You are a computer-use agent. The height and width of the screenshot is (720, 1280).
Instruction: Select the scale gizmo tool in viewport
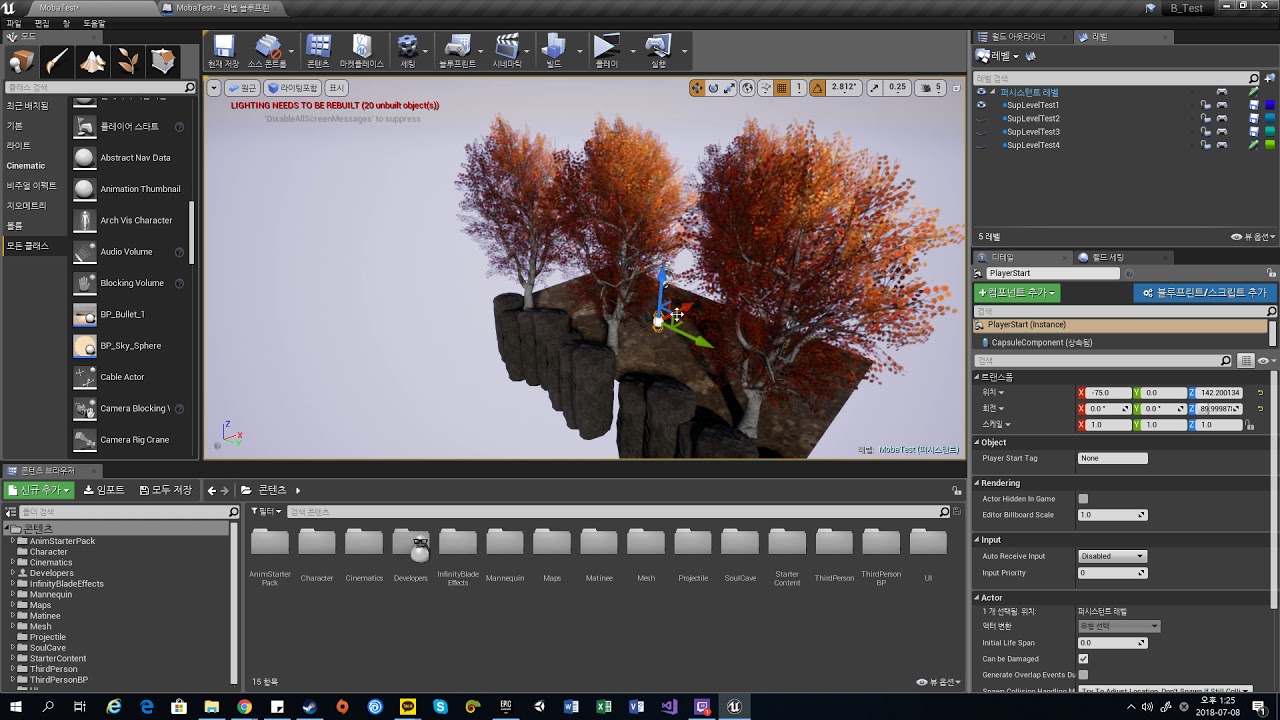point(730,88)
